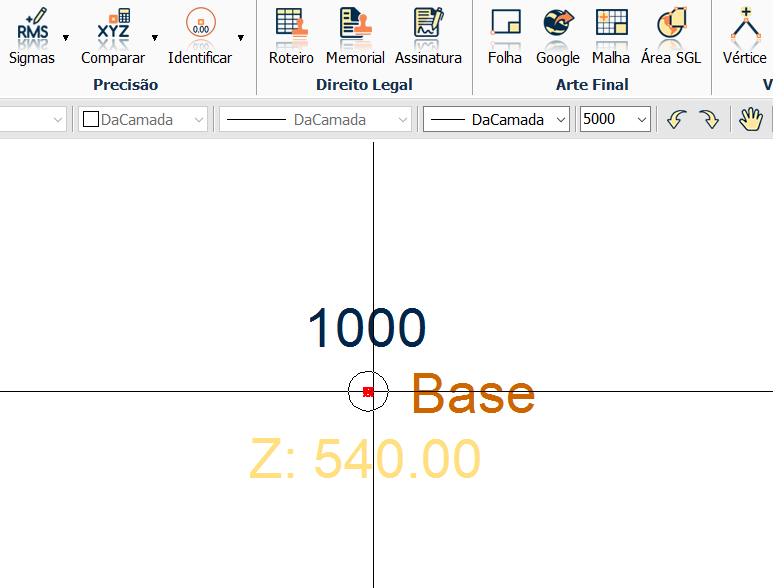Click the redo curved arrow
The image size is (773, 588).
[x=709, y=120]
